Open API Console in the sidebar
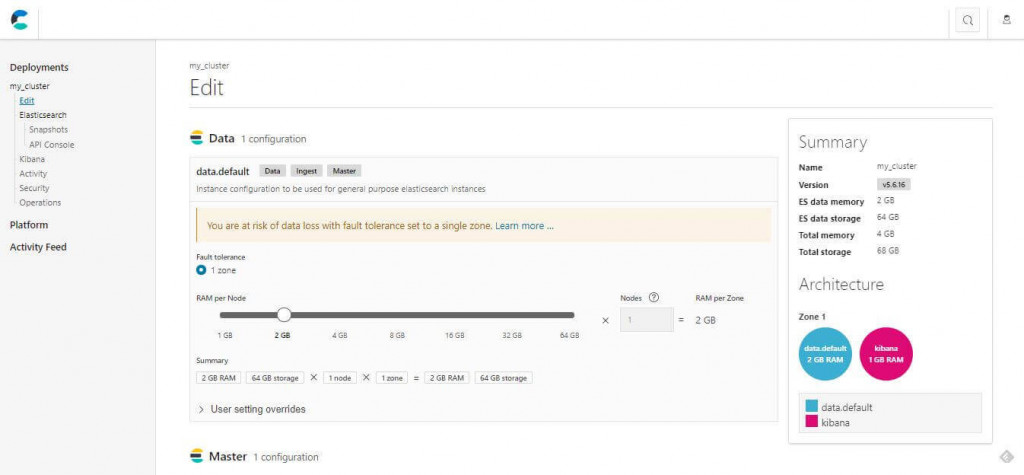Screen dimensions: 1024x475 coord(52,144)
